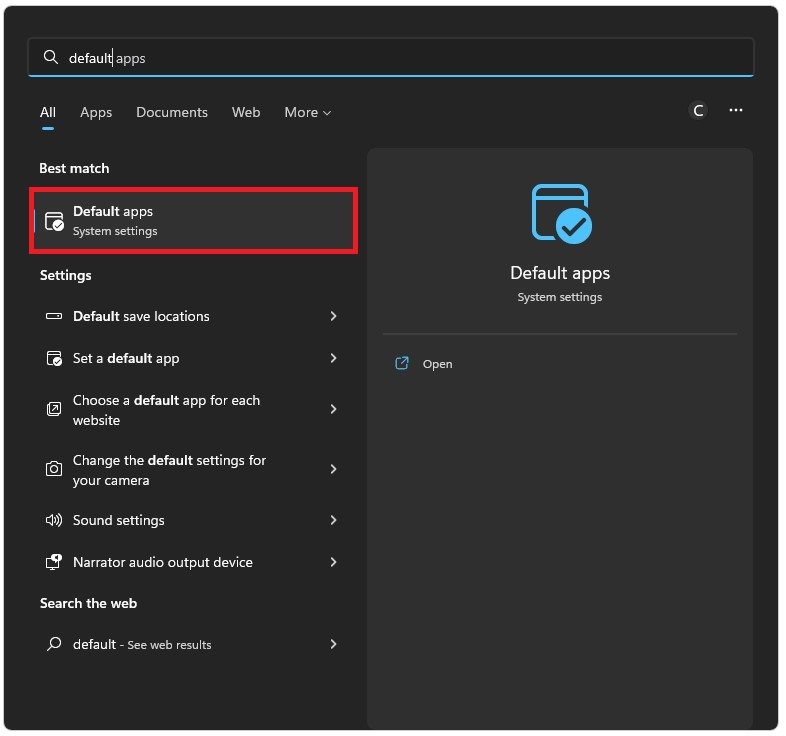Image resolution: width=786 pixels, height=736 pixels.
Task: Click Open in the preview pane
Action: (x=437, y=364)
